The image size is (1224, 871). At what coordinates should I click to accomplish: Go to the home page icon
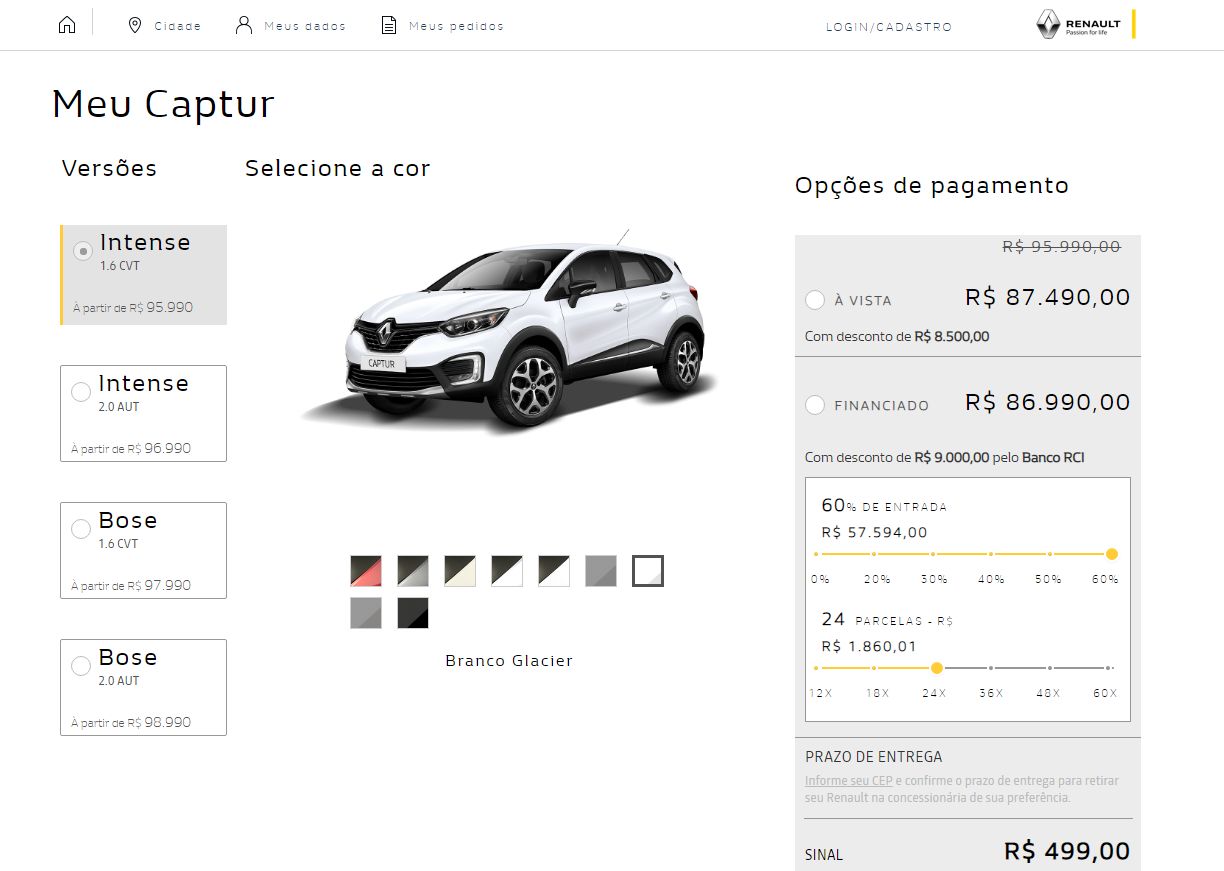point(67,25)
